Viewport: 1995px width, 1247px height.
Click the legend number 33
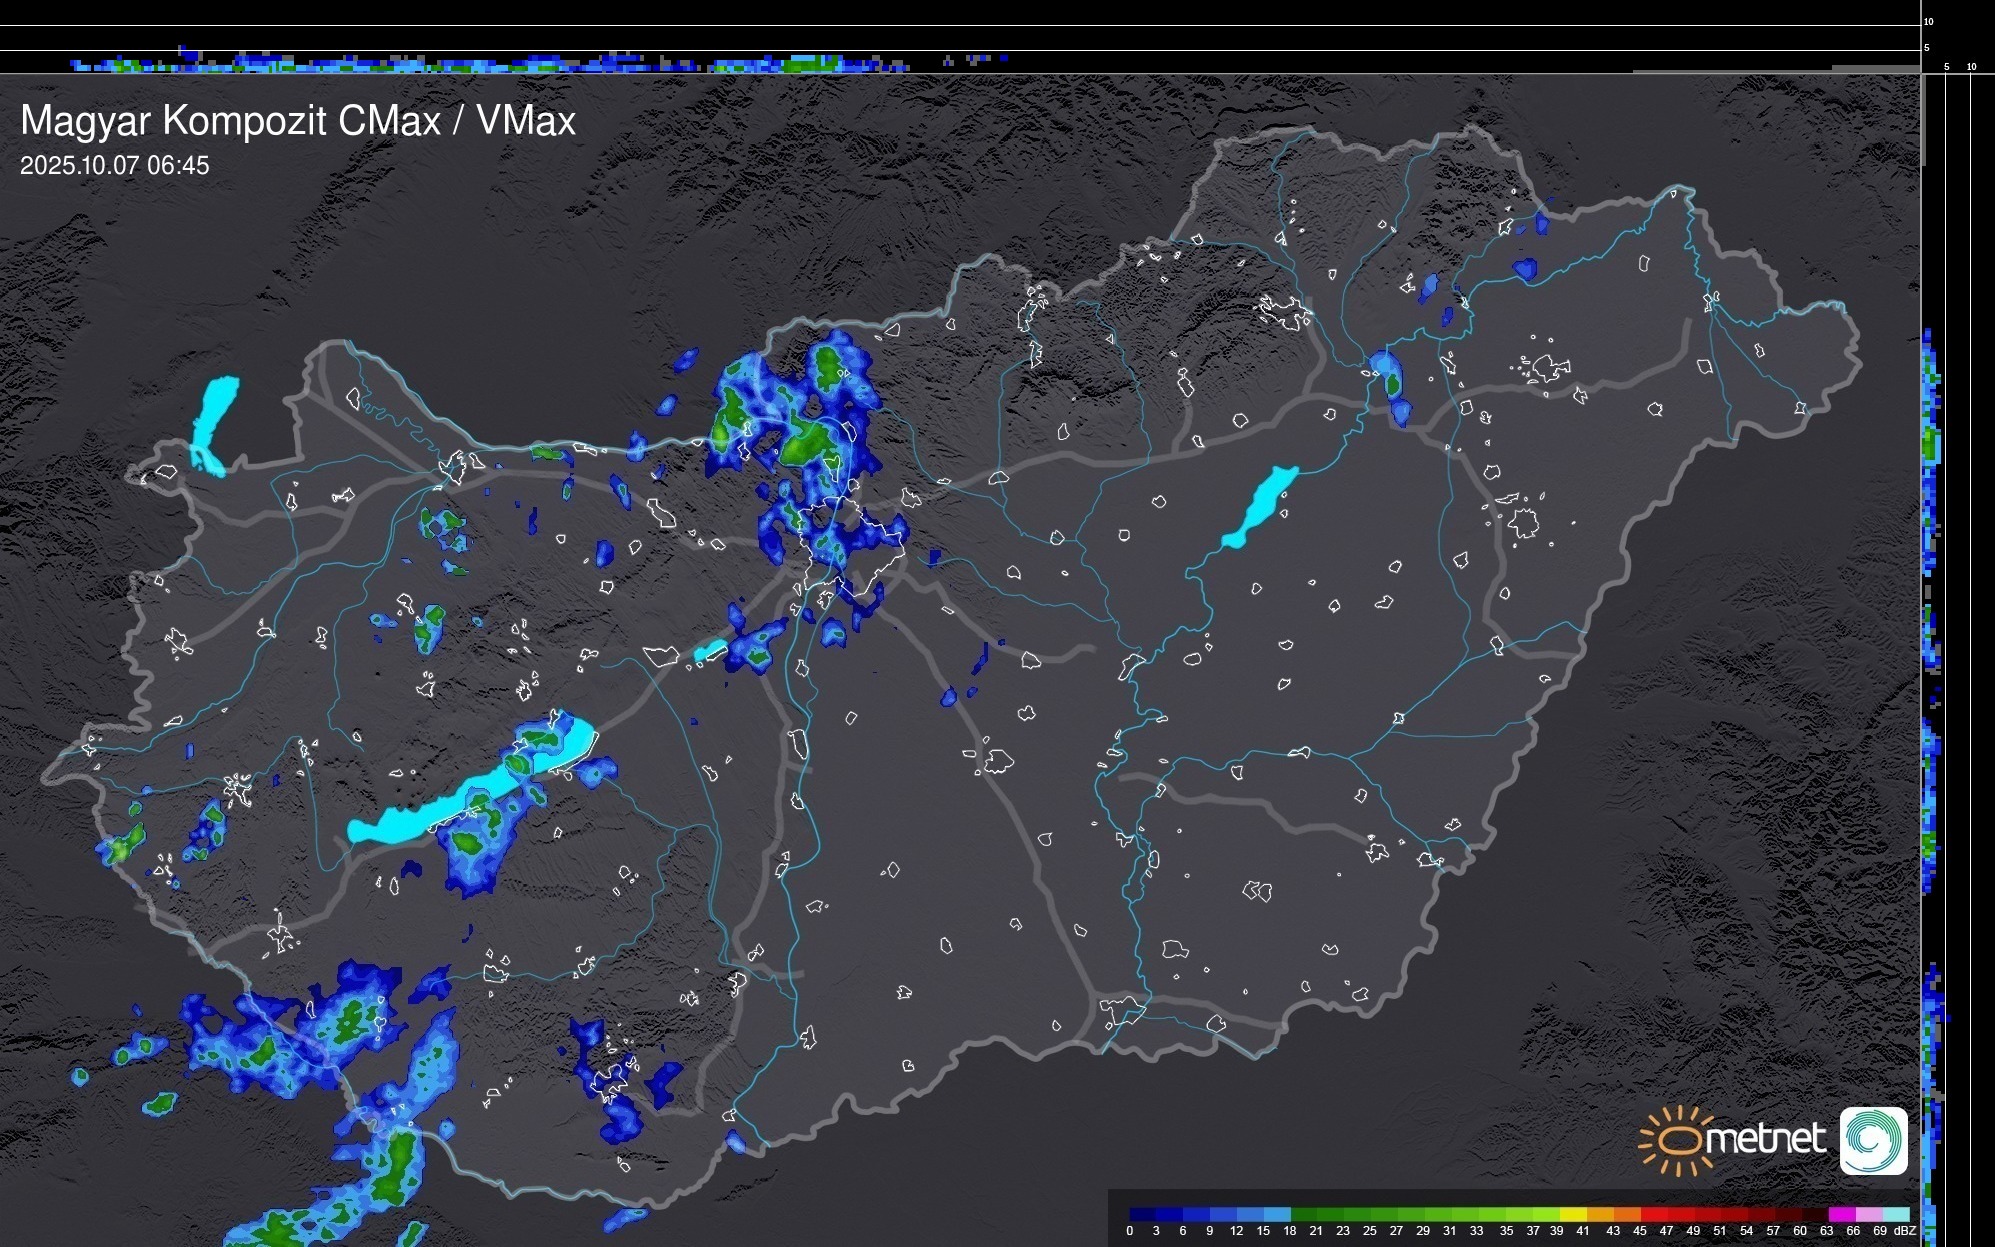[x=1477, y=1231]
